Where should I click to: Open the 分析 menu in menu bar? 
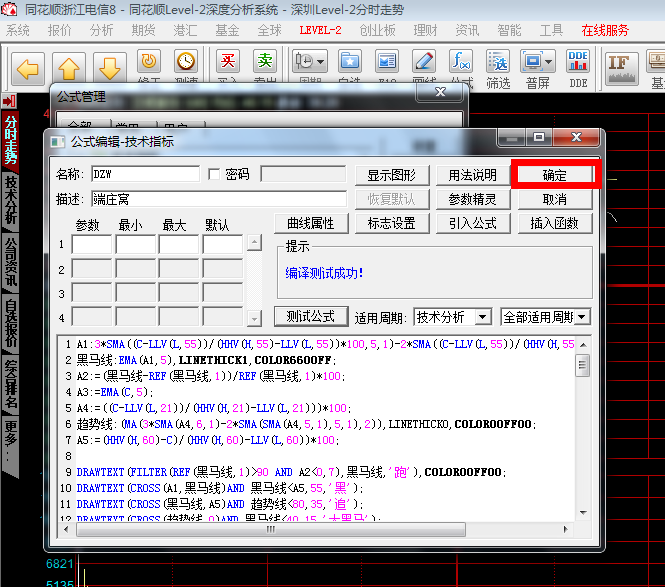[101, 30]
